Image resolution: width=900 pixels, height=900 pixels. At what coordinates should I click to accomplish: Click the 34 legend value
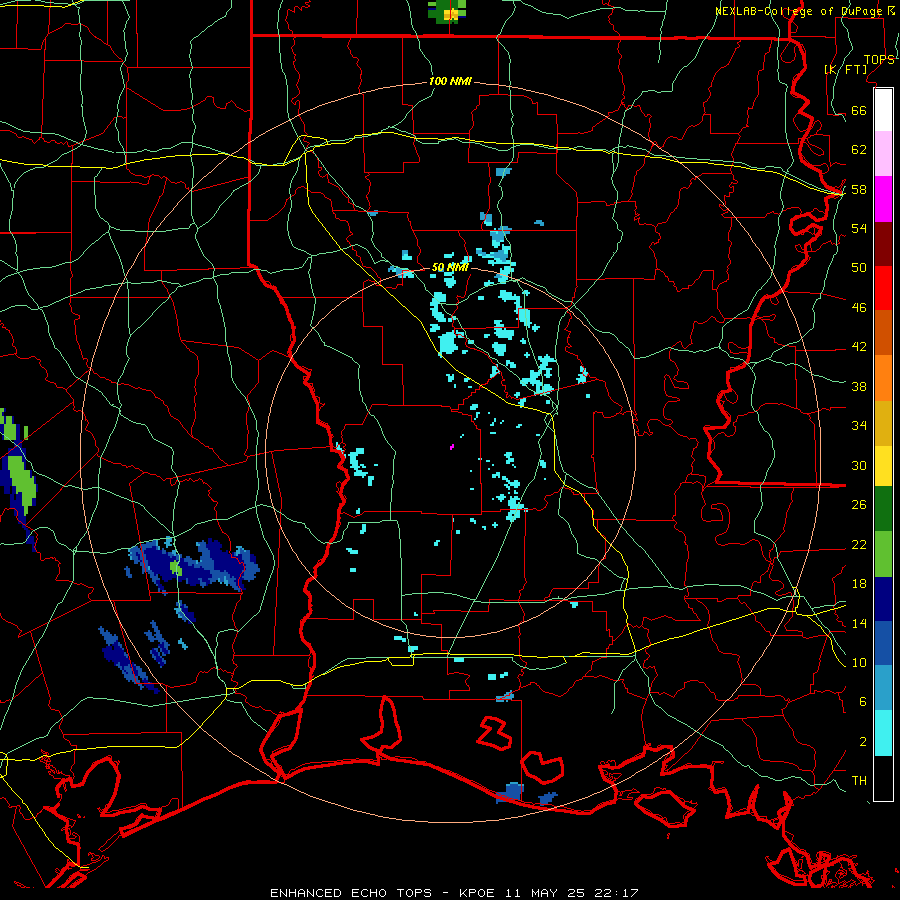pyautogui.click(x=859, y=426)
